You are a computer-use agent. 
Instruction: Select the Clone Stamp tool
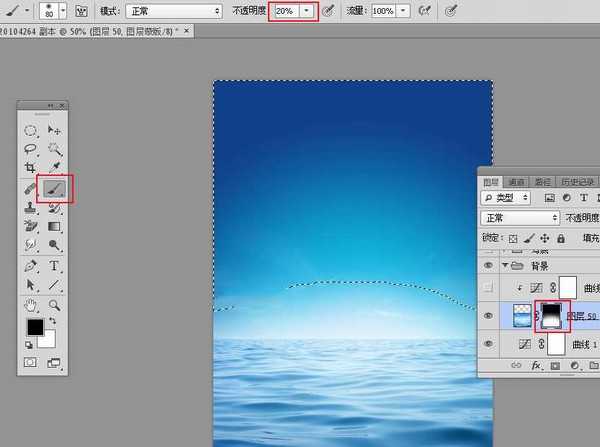tap(31, 207)
